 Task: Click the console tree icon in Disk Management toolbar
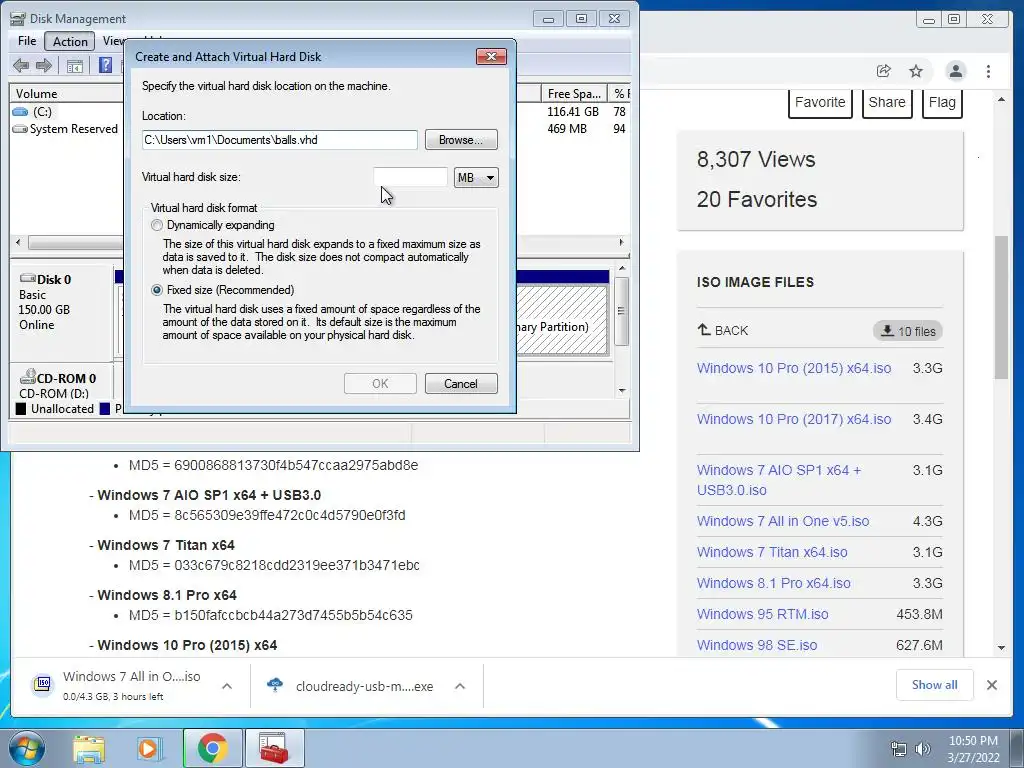[75, 66]
